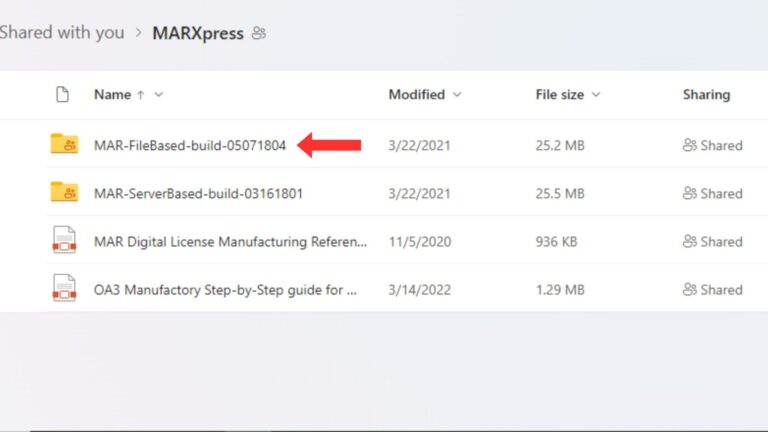Go to Shared with you breadcrumb
This screenshot has width=768, height=432.
click(61, 32)
